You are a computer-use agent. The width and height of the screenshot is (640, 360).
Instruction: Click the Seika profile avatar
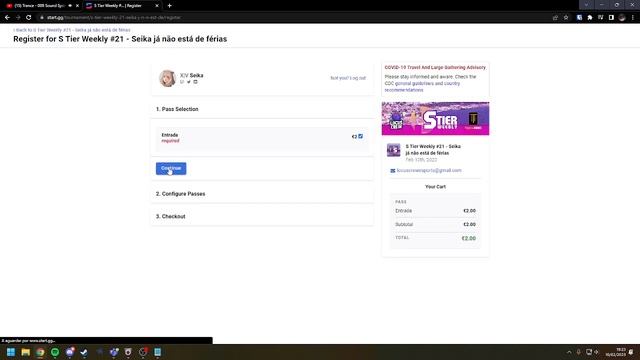[167, 78]
